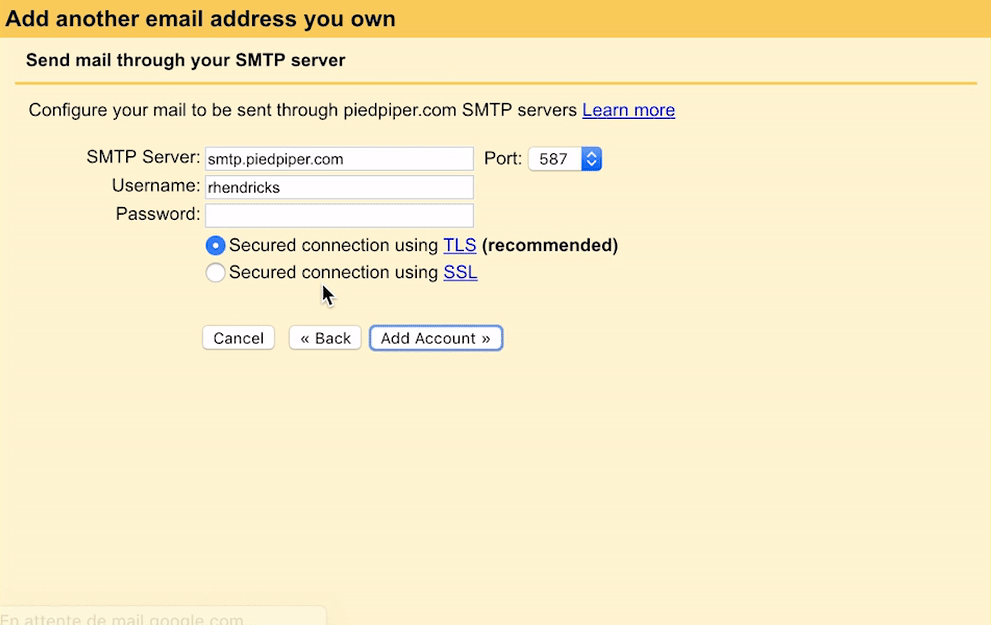This screenshot has height=625, width=991.
Task: Click the '(recommended)' text beside TLS
Action: point(550,246)
